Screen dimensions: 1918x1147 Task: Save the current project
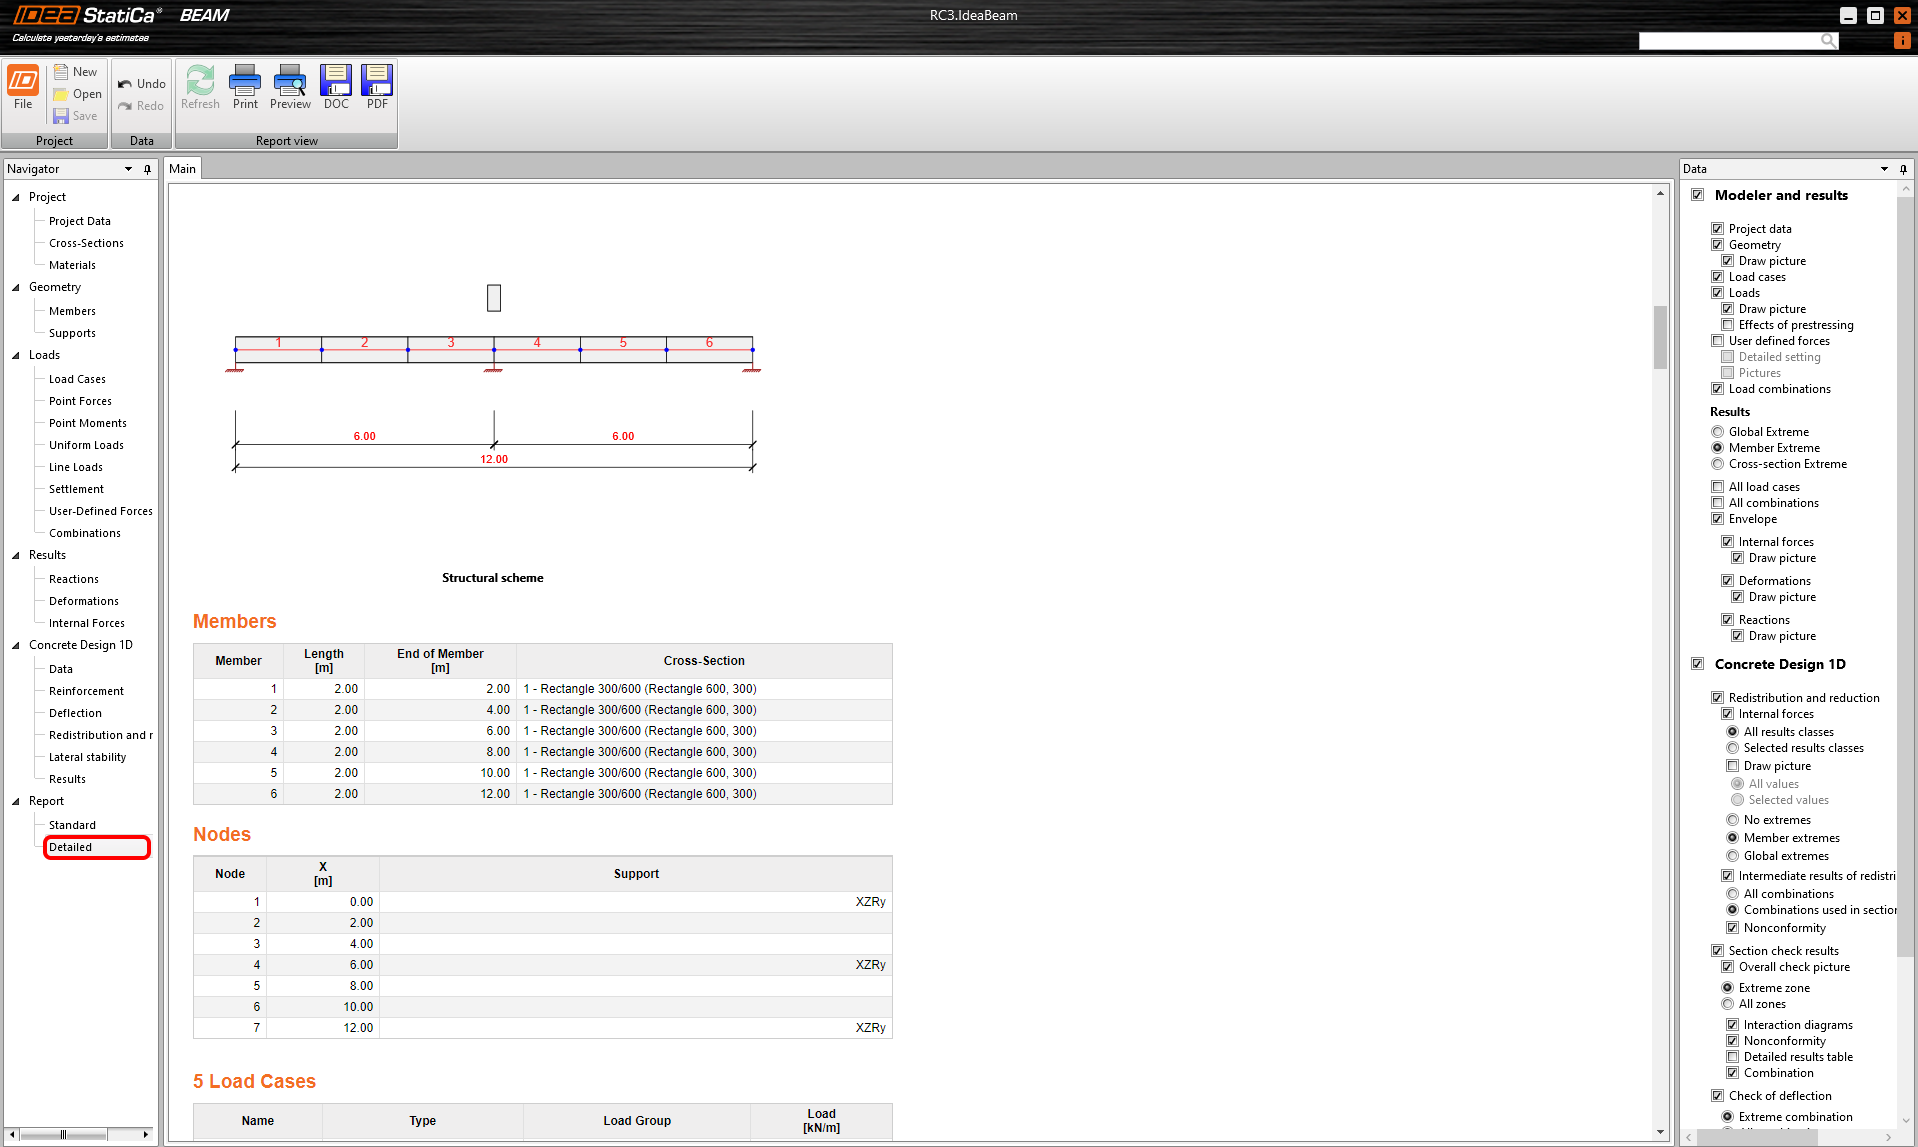[76, 116]
